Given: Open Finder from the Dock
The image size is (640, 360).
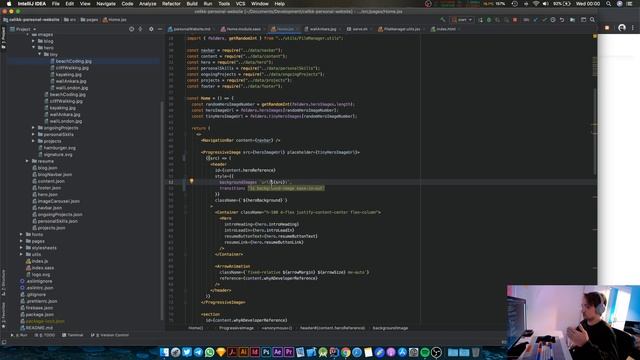Looking at the screenshot, I should [x=164, y=352].
